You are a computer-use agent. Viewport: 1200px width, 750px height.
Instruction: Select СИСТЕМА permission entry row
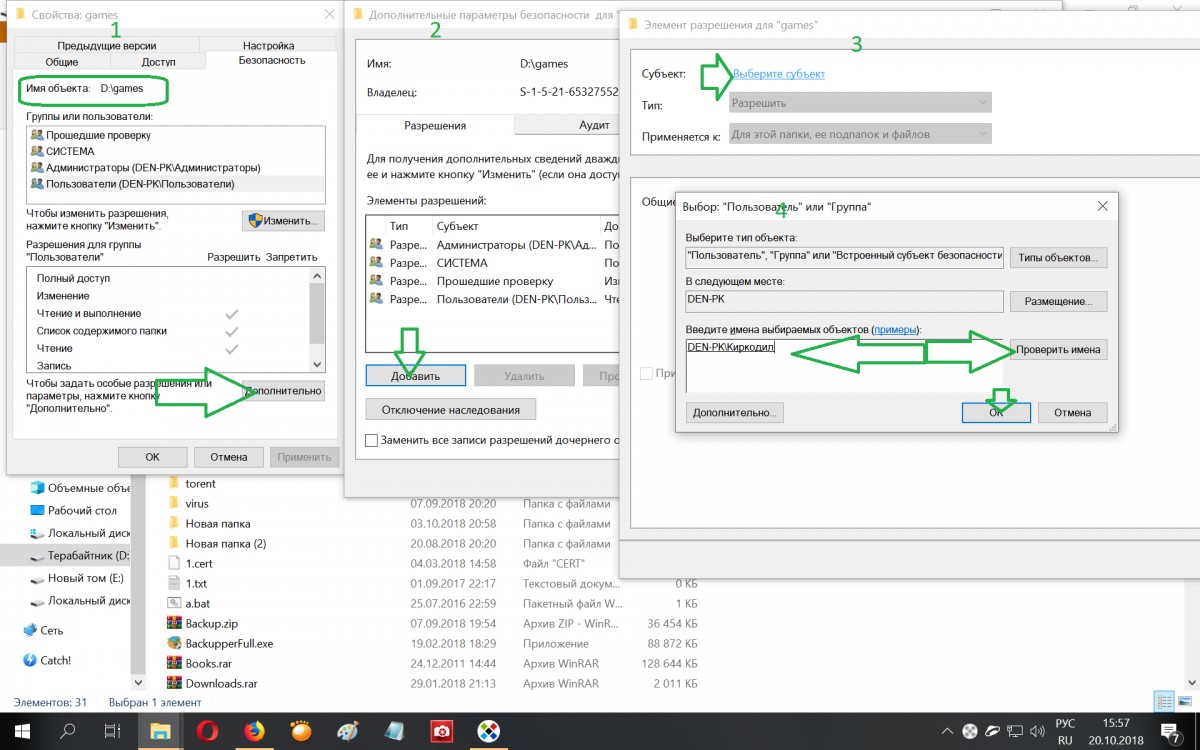coord(494,263)
